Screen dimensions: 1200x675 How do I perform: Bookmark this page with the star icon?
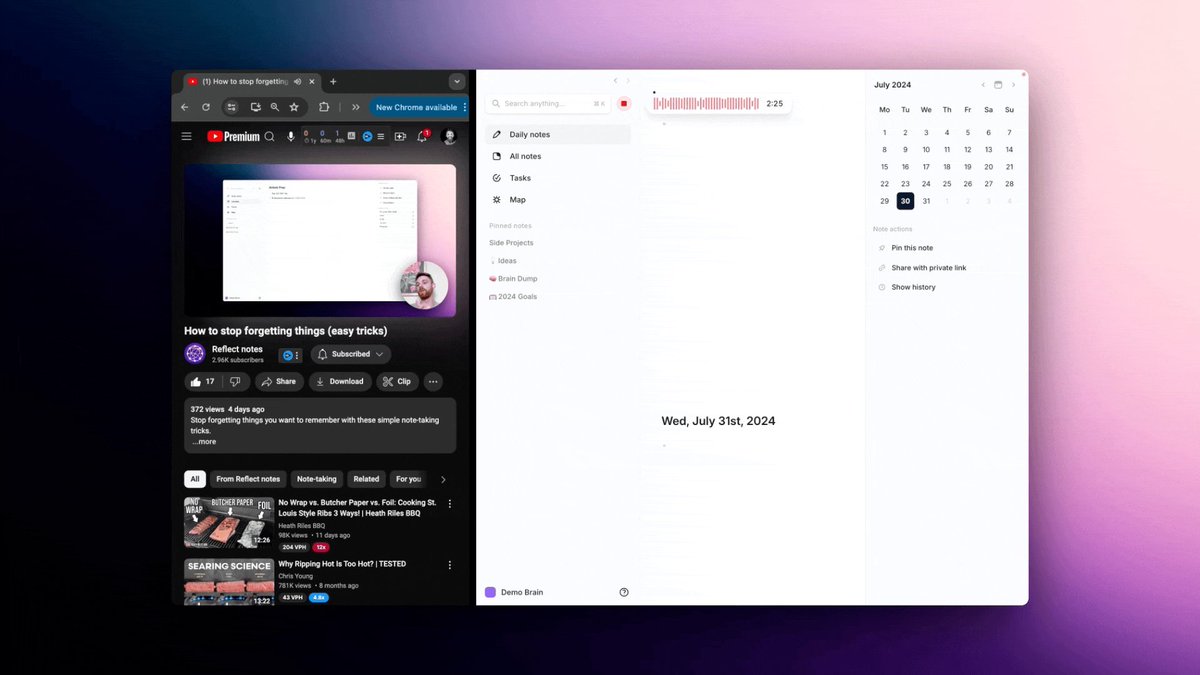pos(294,107)
